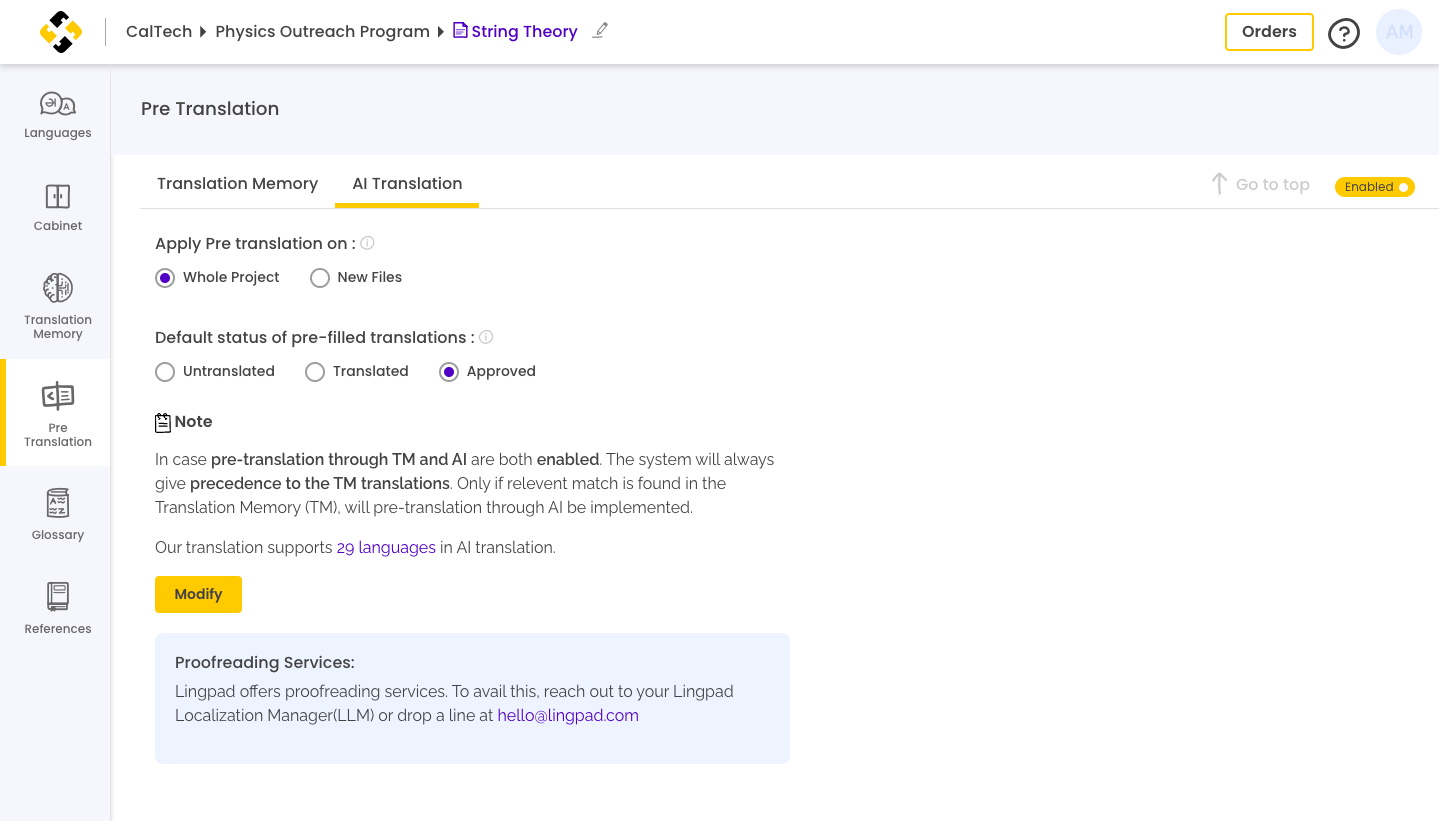Go to Physics Outreach Program breadcrumb
The width and height of the screenshot is (1439, 821).
(x=323, y=32)
